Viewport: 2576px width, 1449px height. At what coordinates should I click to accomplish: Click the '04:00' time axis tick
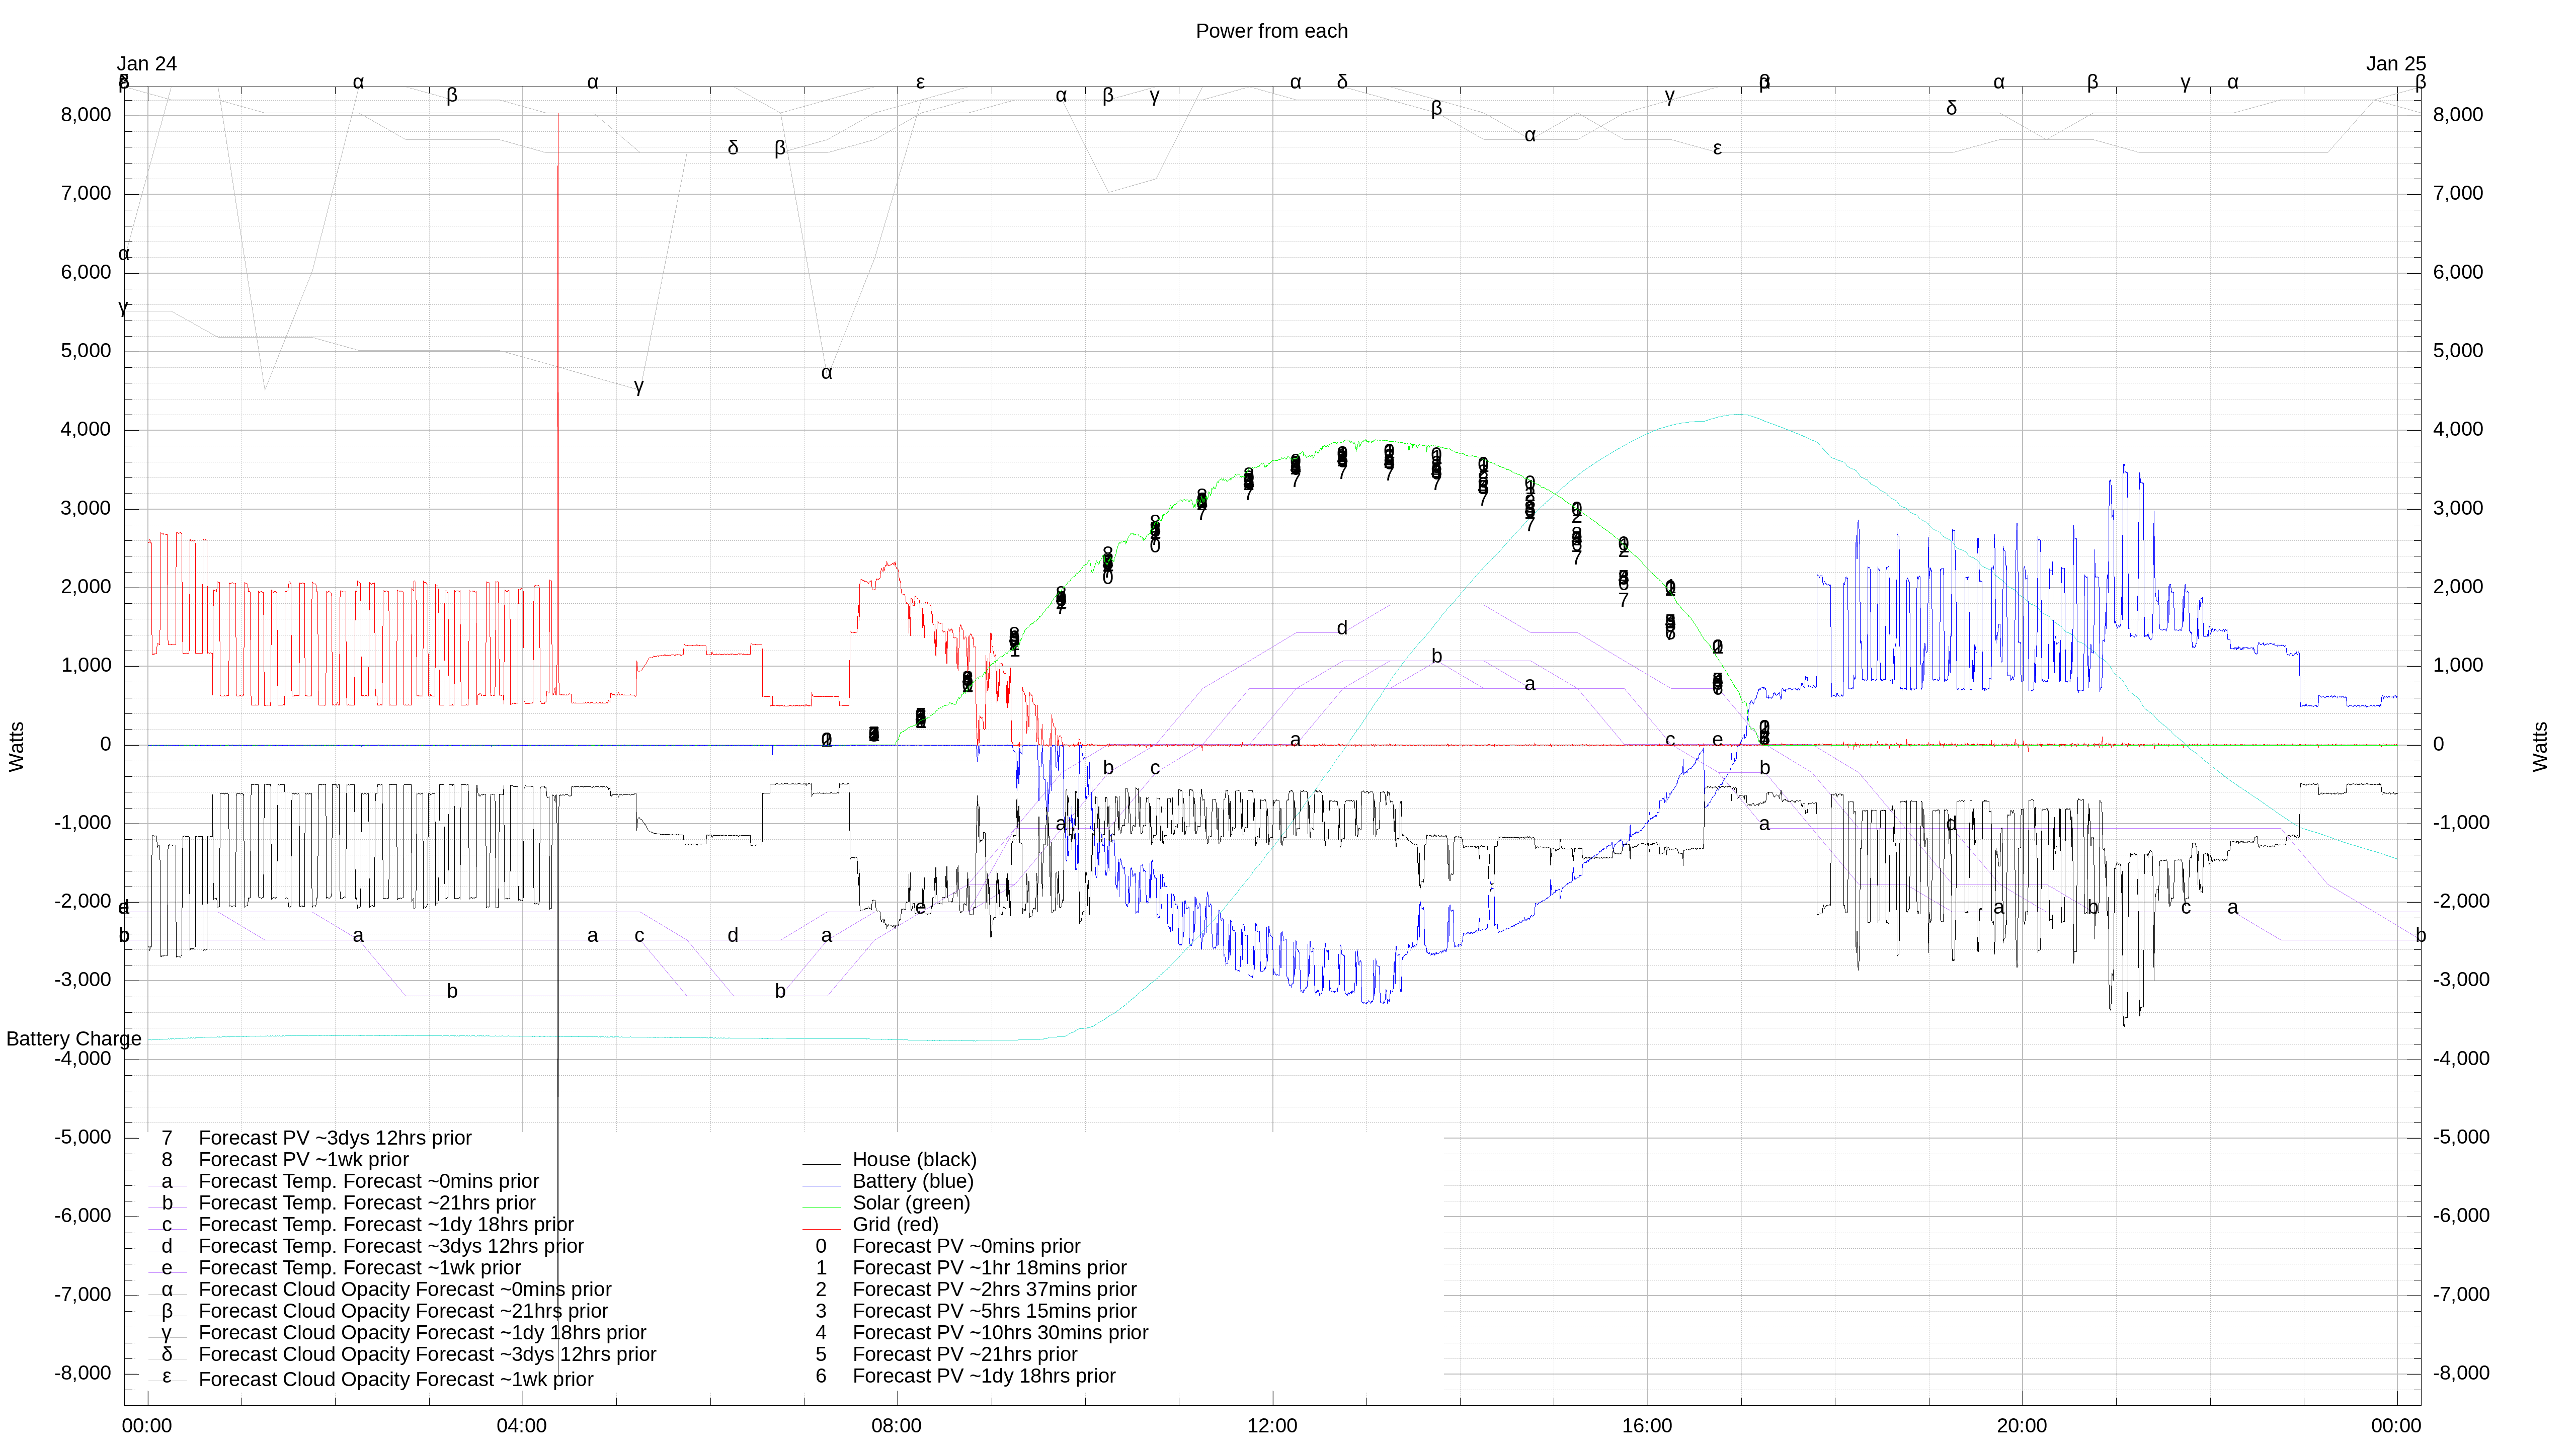point(521,1427)
